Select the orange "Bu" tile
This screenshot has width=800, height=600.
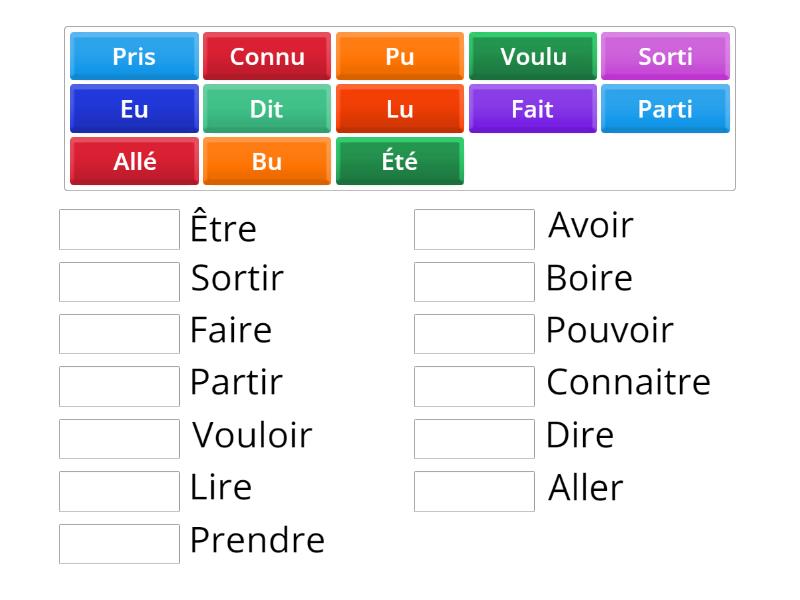pyautogui.click(x=266, y=161)
